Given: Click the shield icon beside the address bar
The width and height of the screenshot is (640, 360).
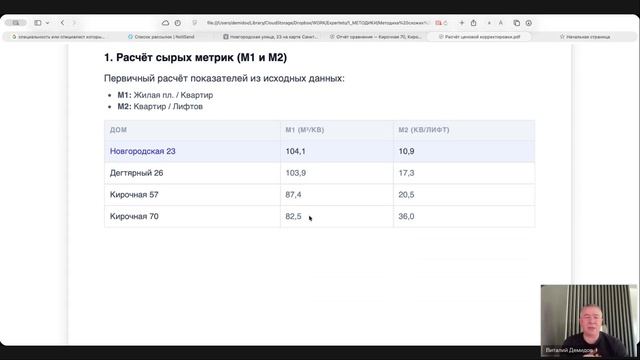Looking at the screenshot, I should (195, 23).
